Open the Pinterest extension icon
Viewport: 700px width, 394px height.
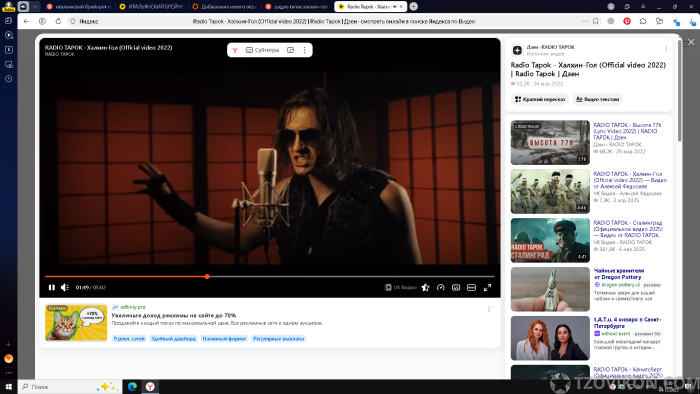click(x=627, y=21)
